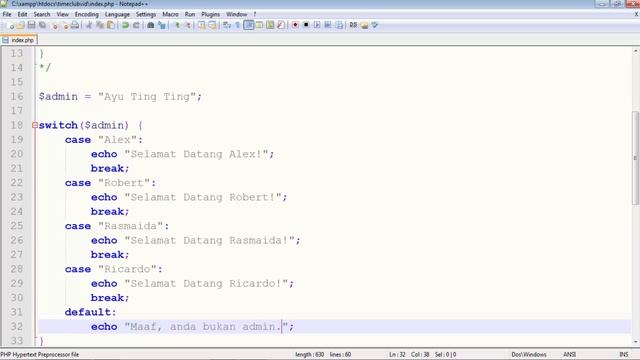Click Dos\Windows line ending in status bar
The width and height of the screenshot is (640, 360).
529,355
